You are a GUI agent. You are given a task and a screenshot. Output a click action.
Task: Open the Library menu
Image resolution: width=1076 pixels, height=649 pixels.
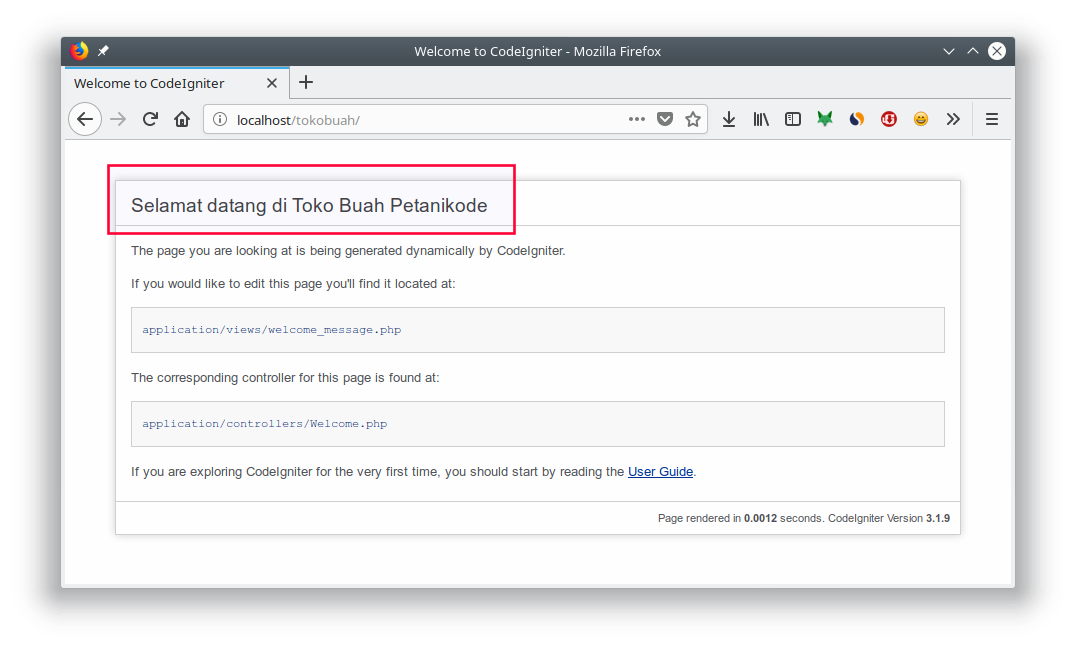761,119
